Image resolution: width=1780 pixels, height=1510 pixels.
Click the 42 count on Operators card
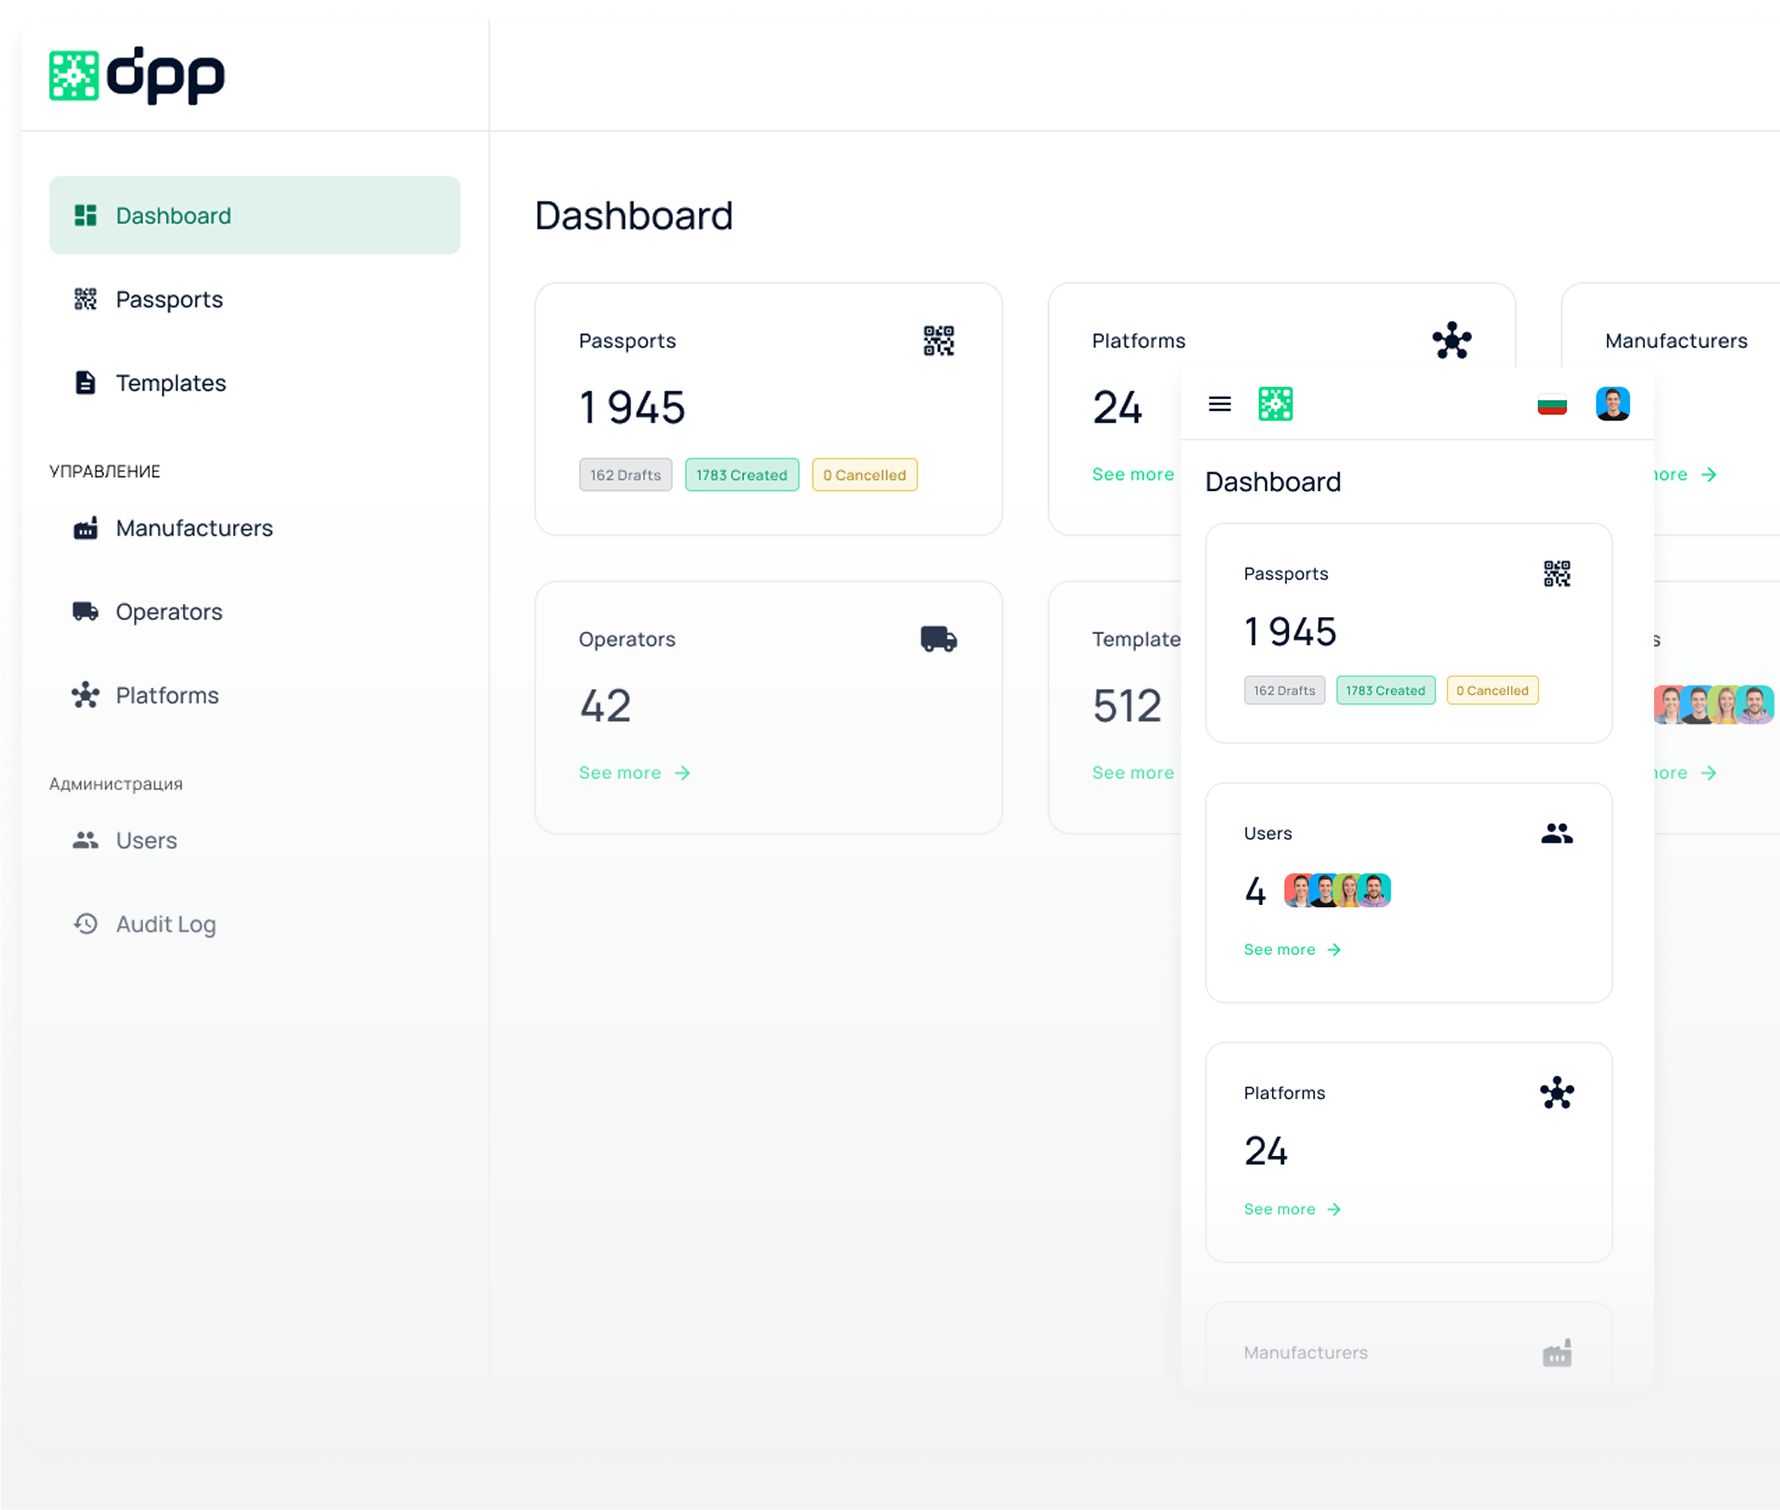pyautogui.click(x=605, y=706)
